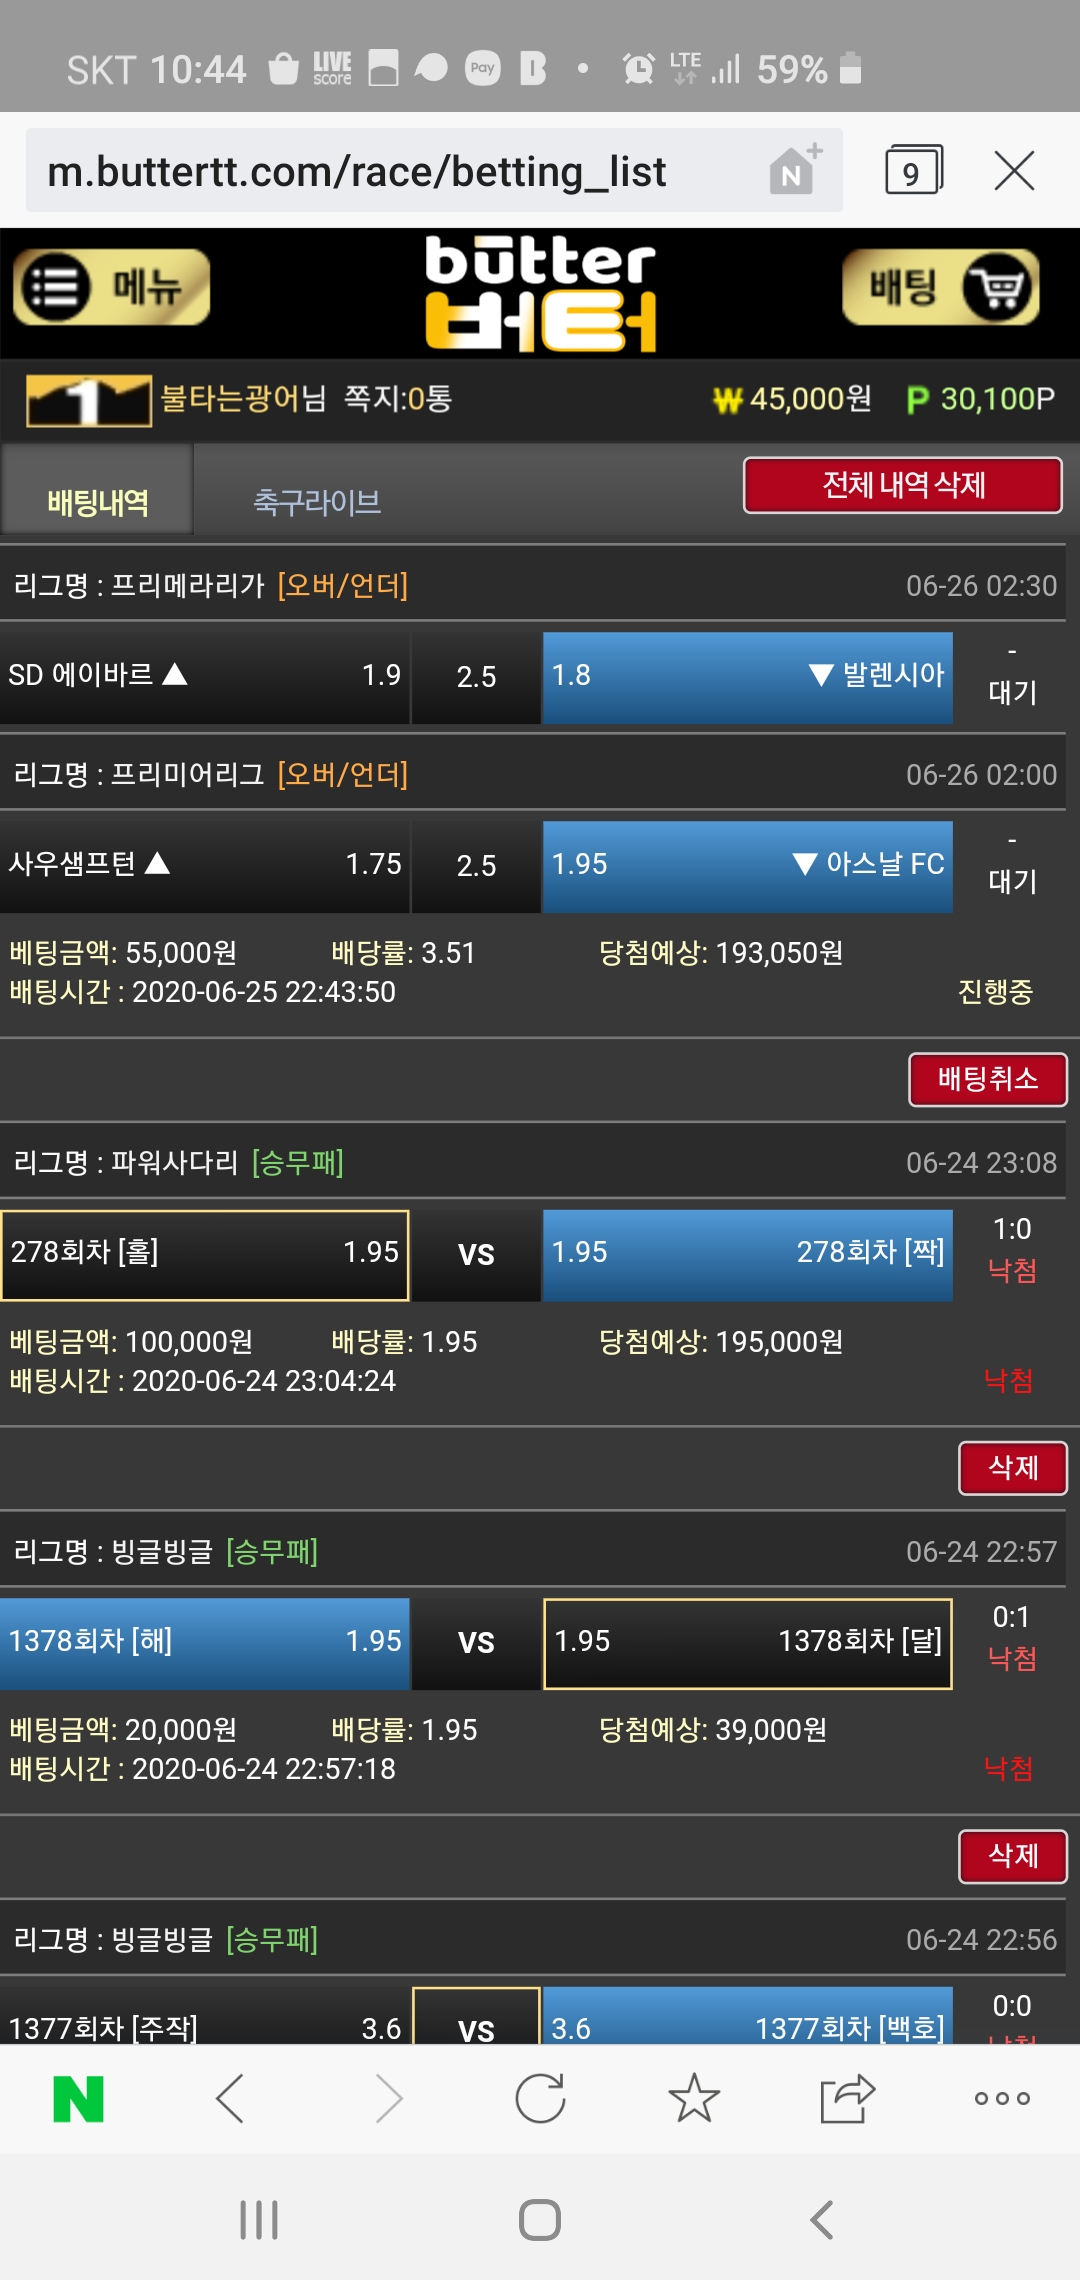Open the tab switcher showing 9
Screen dimensions: 1080x2280
coord(912,171)
